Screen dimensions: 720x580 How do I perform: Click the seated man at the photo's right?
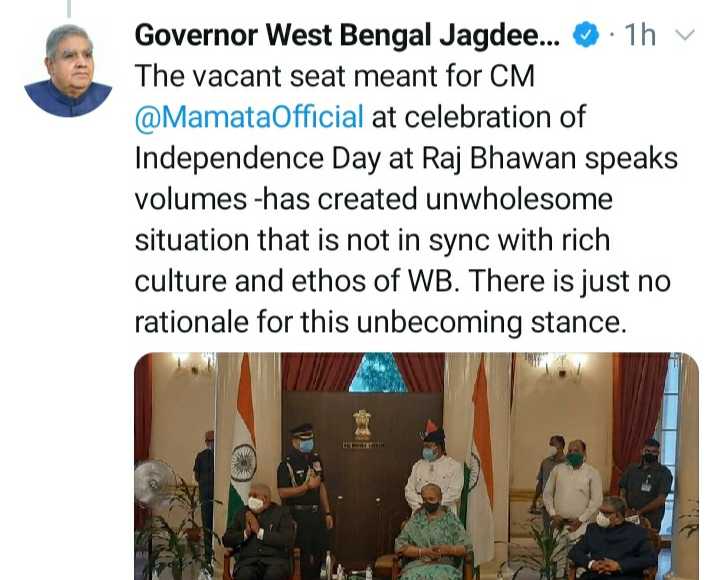tap(613, 540)
